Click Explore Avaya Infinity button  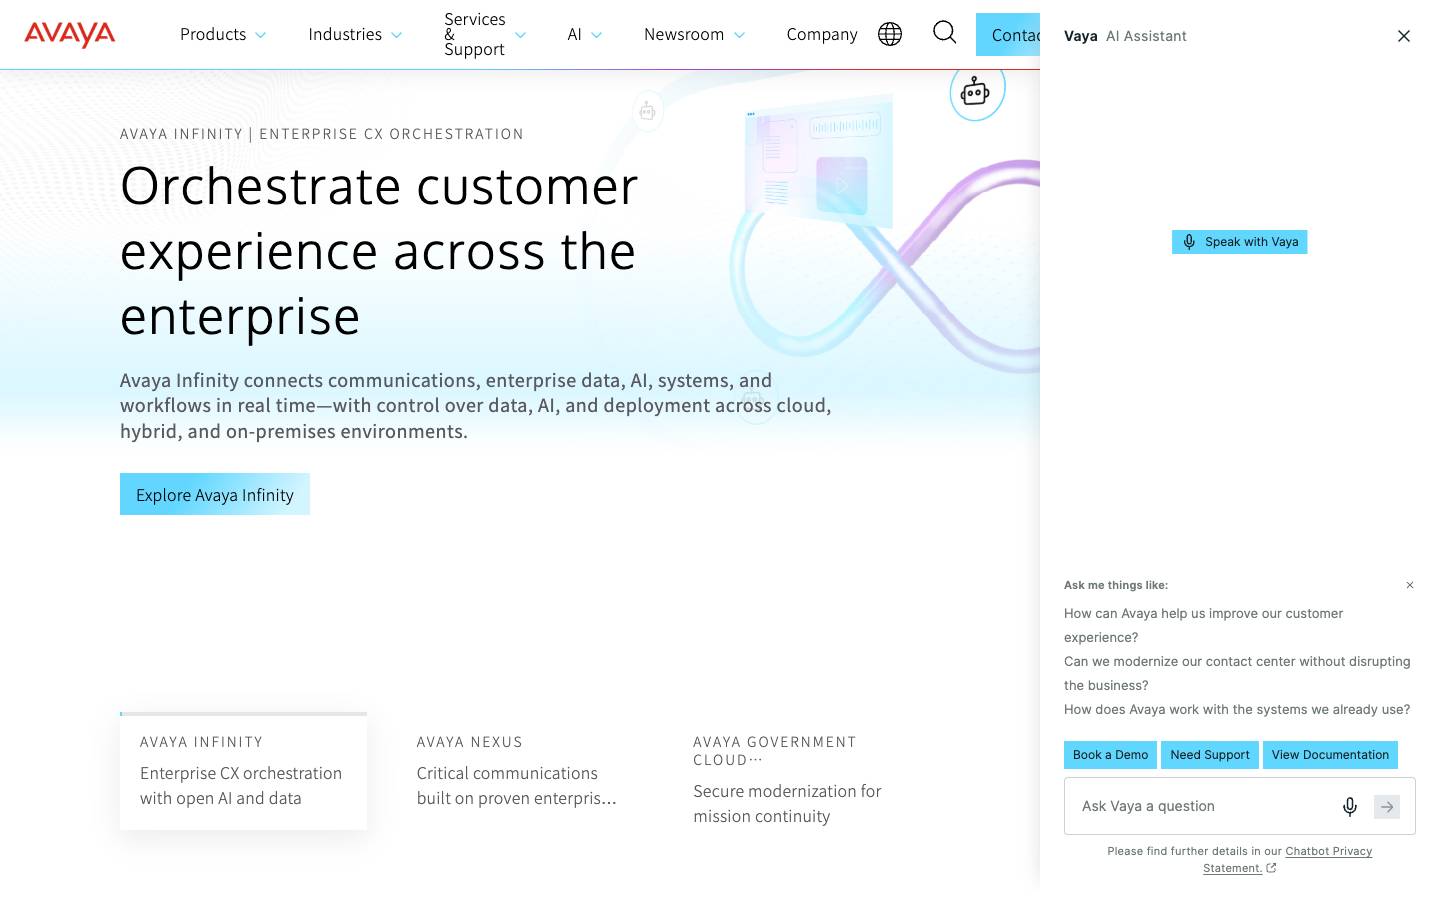click(215, 494)
